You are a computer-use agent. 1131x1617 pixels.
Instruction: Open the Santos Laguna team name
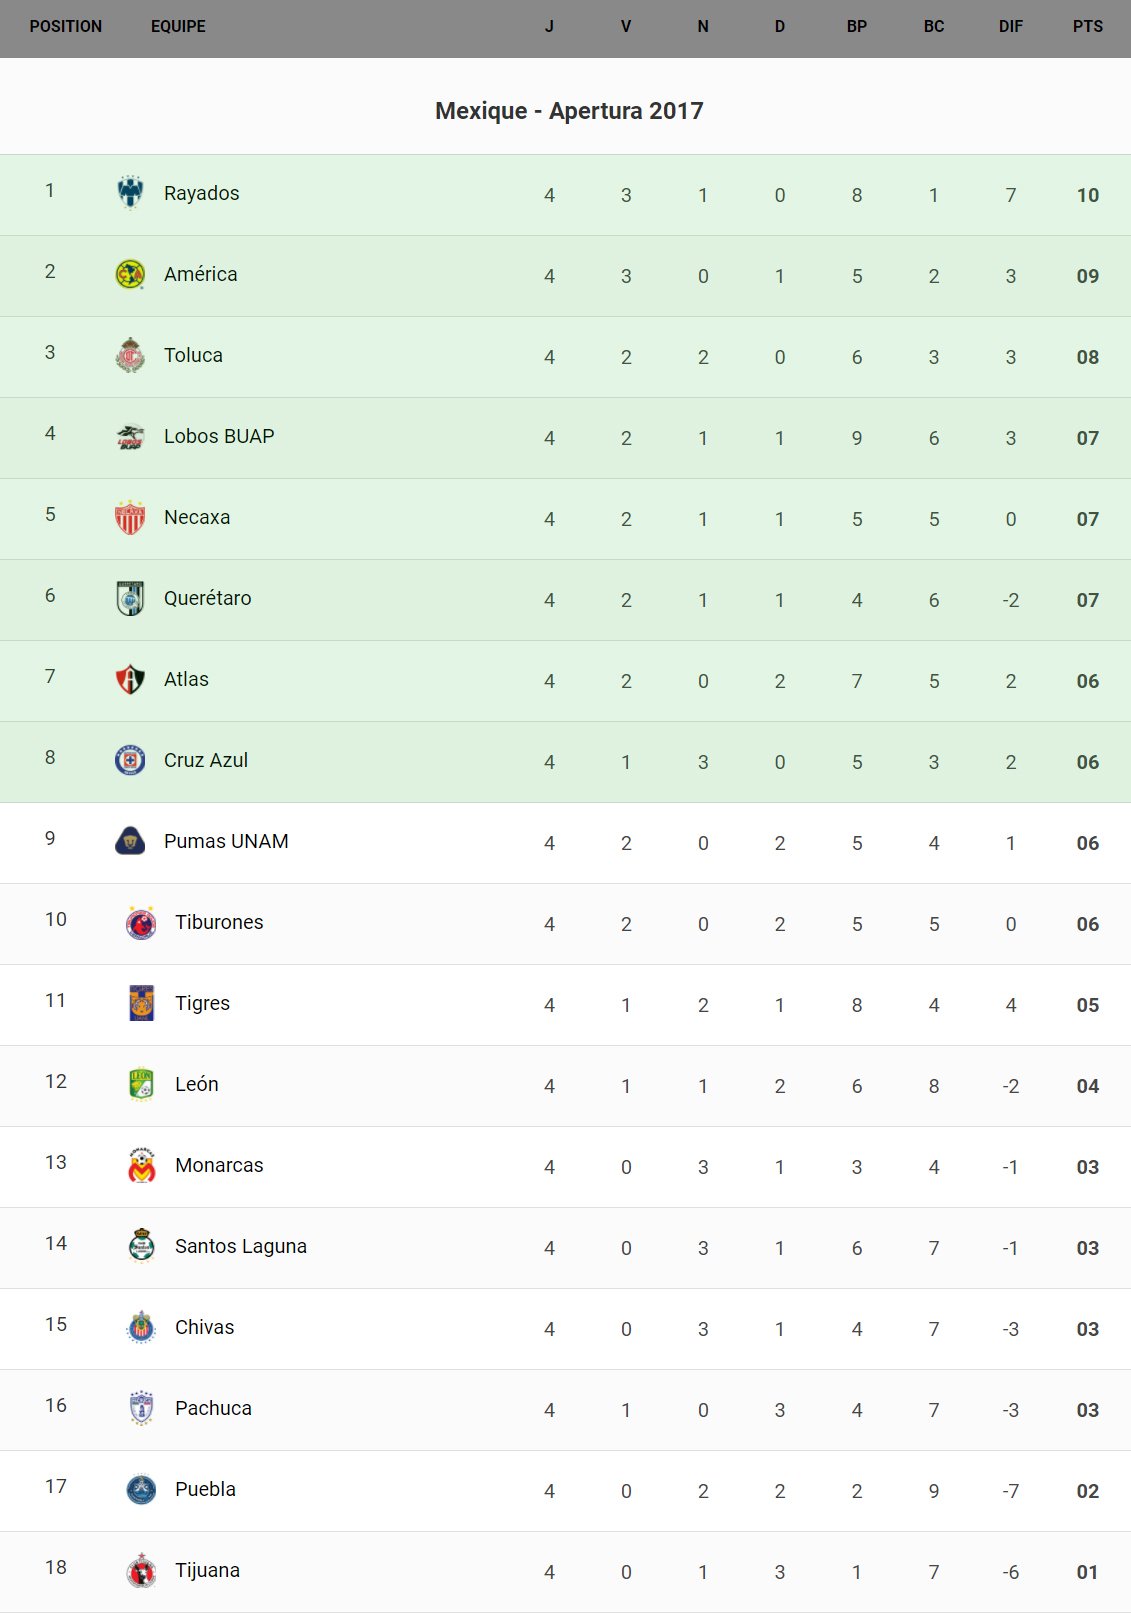click(240, 1246)
